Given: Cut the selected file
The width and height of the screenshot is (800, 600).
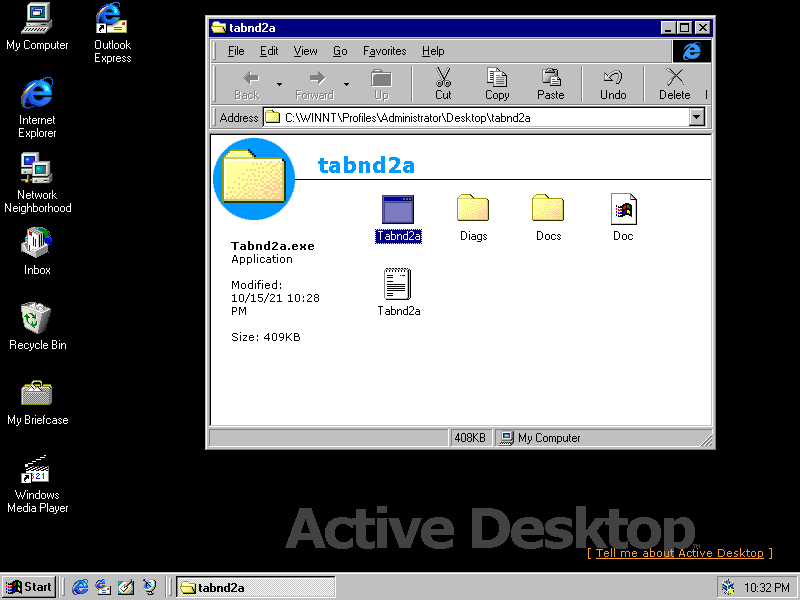Looking at the screenshot, I should tap(443, 84).
